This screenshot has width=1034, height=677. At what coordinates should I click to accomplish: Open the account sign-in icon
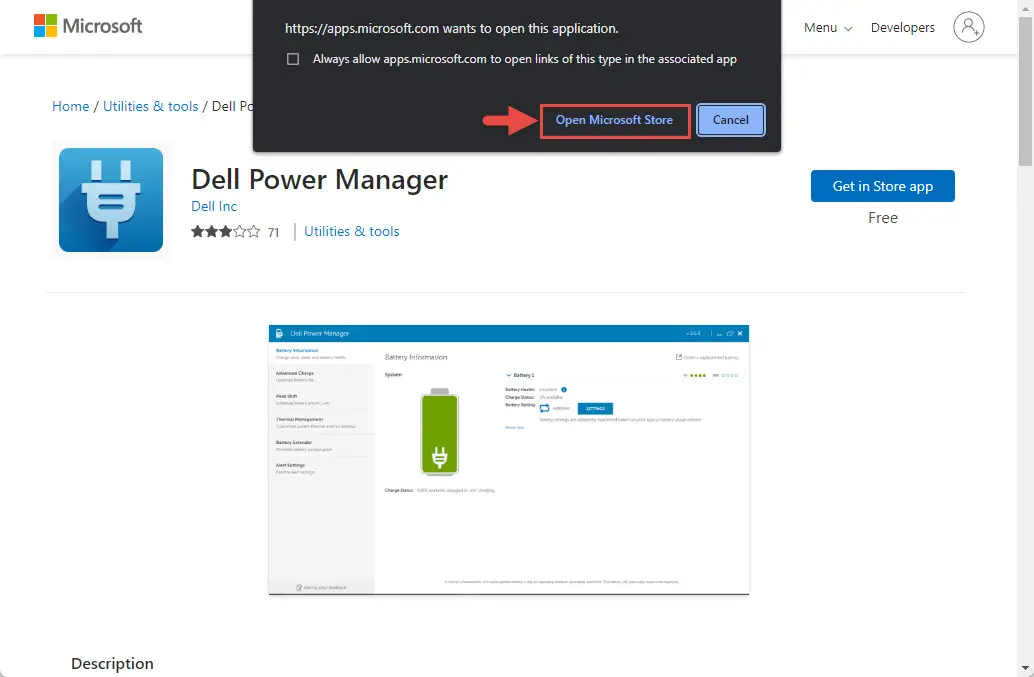968,27
